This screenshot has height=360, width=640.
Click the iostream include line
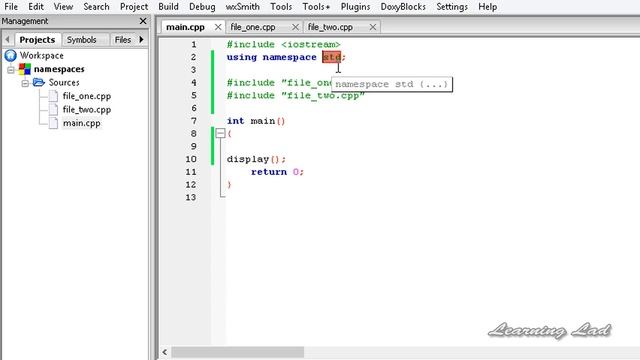click(283, 44)
